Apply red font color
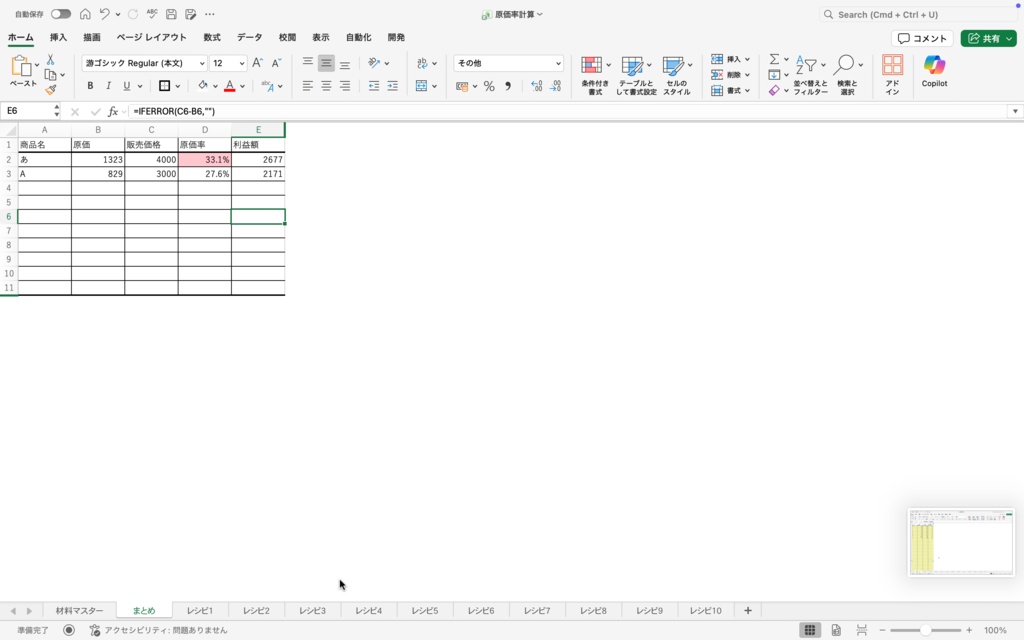The image size is (1024, 640). 229,86
